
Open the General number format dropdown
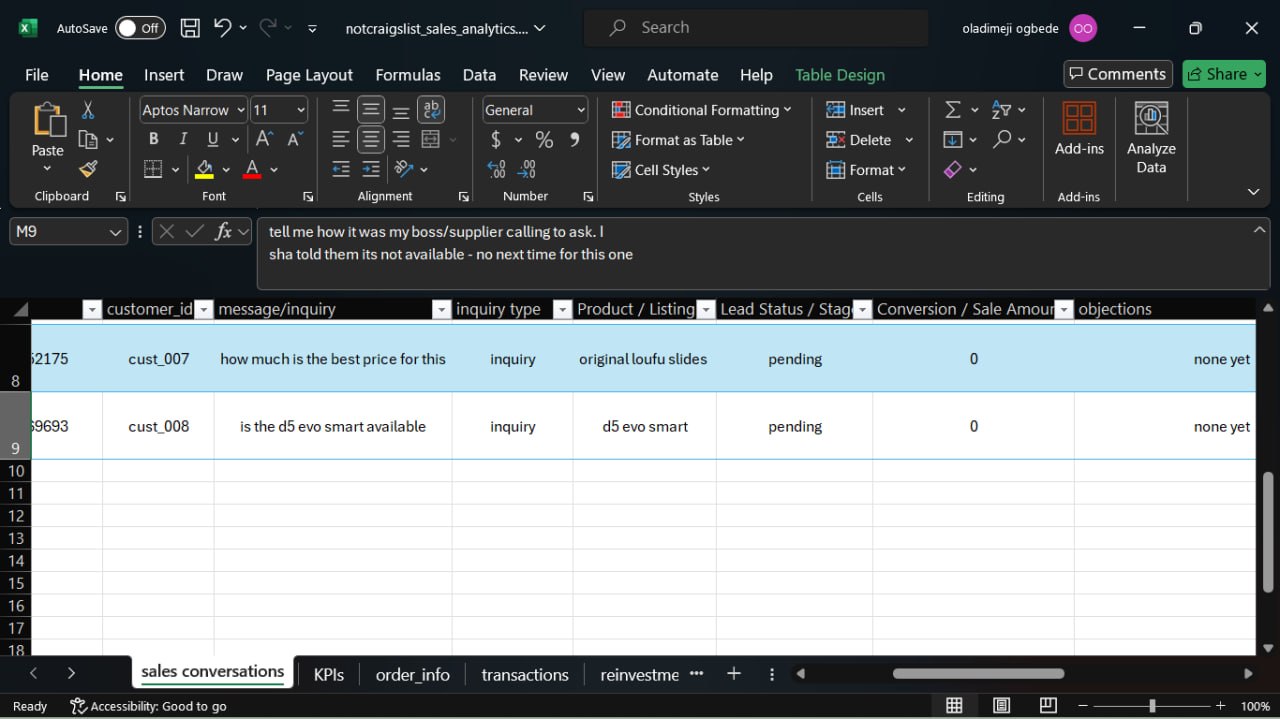(581, 110)
